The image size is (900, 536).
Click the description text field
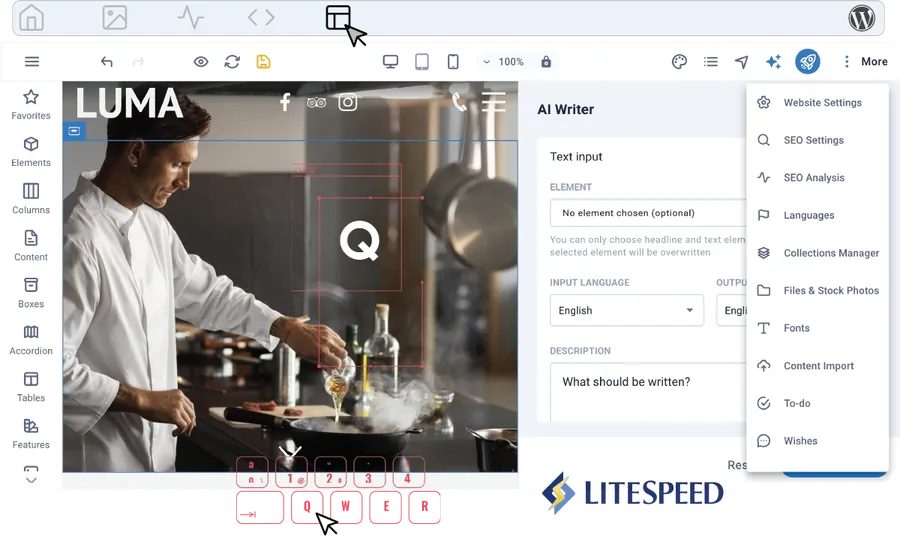(650, 390)
